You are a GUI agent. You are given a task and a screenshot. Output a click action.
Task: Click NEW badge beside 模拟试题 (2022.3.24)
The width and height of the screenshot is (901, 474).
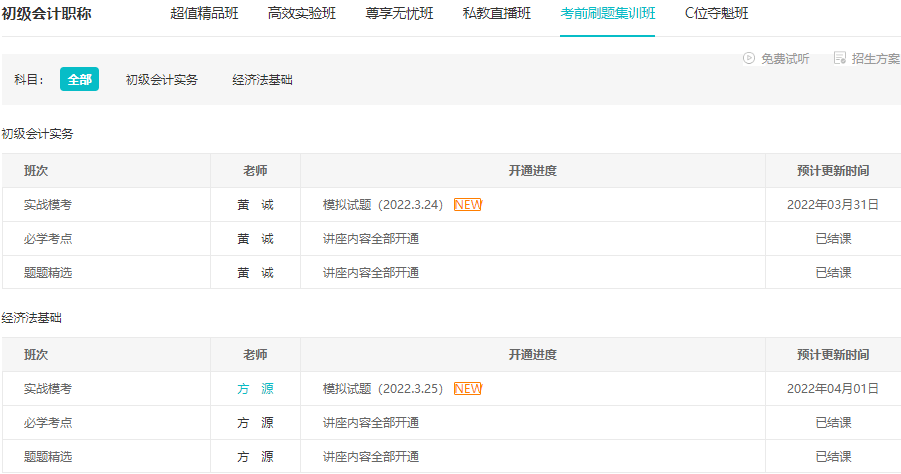(467, 205)
